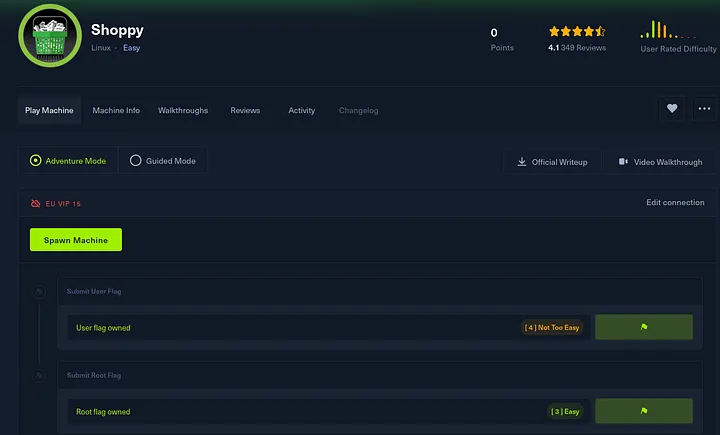
Task: Click the Submit User Flag step icon
Action: pos(39,292)
